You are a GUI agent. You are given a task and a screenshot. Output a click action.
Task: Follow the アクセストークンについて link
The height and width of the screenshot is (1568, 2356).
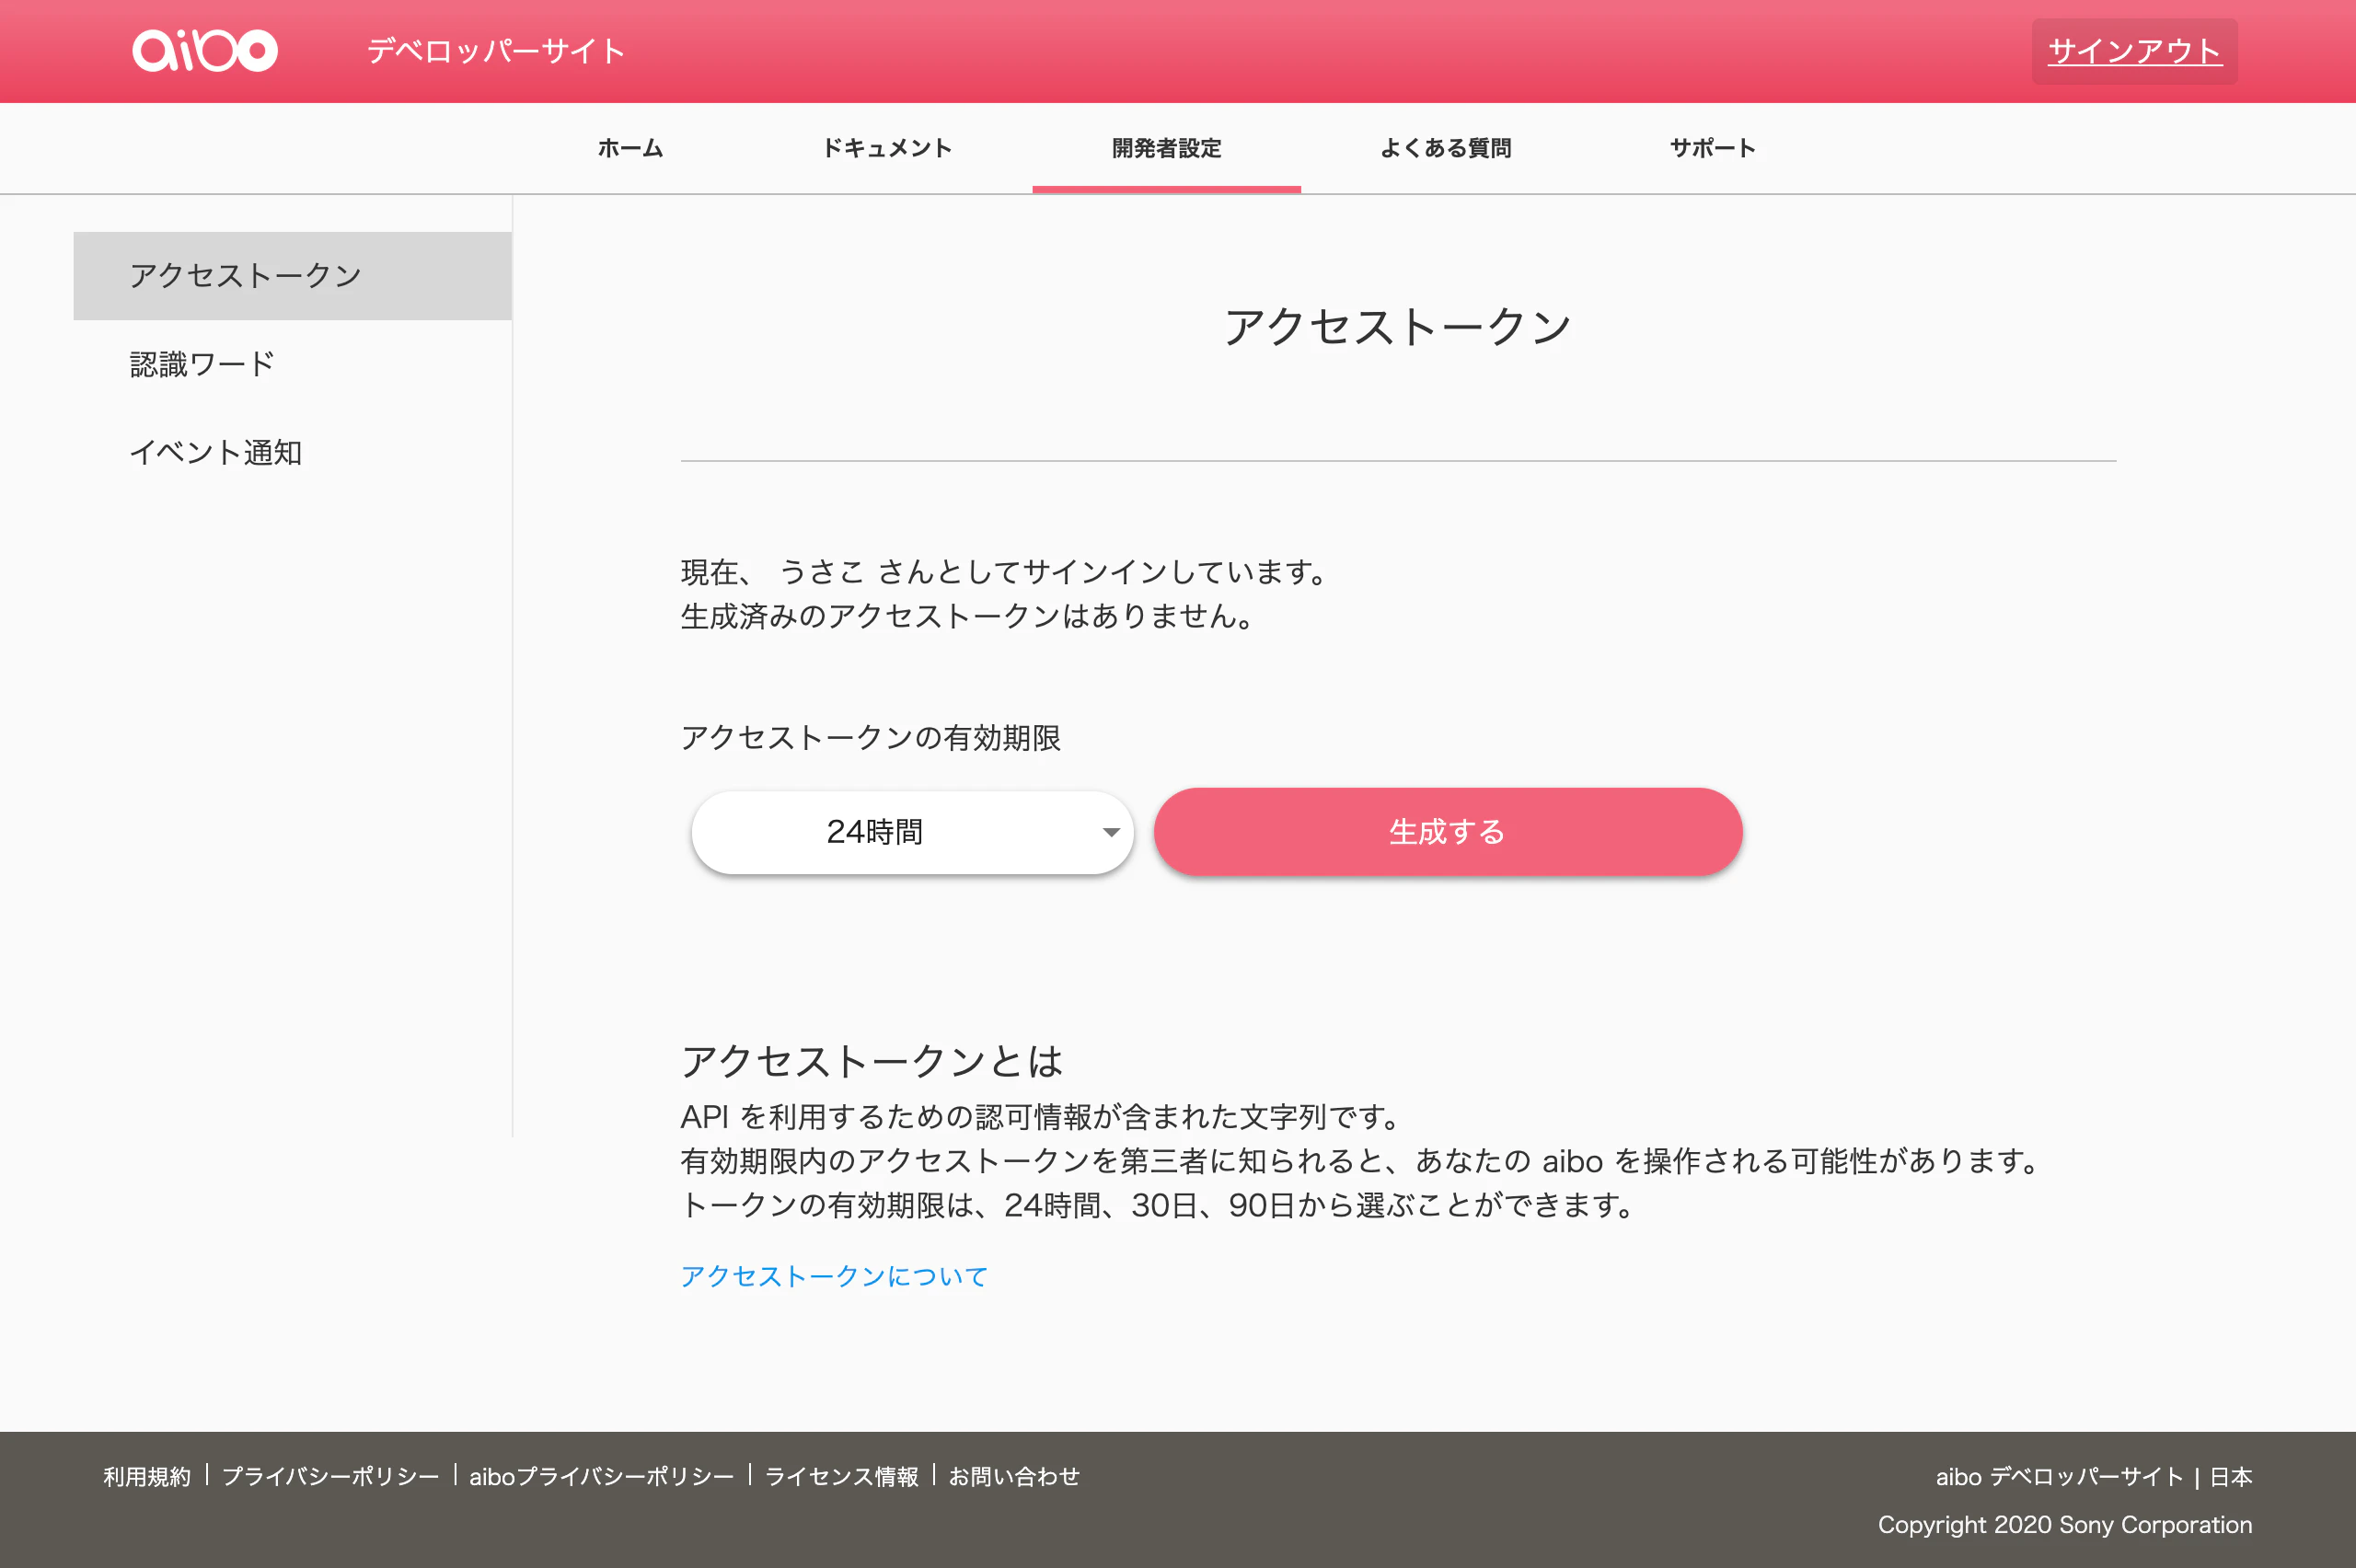(834, 1276)
